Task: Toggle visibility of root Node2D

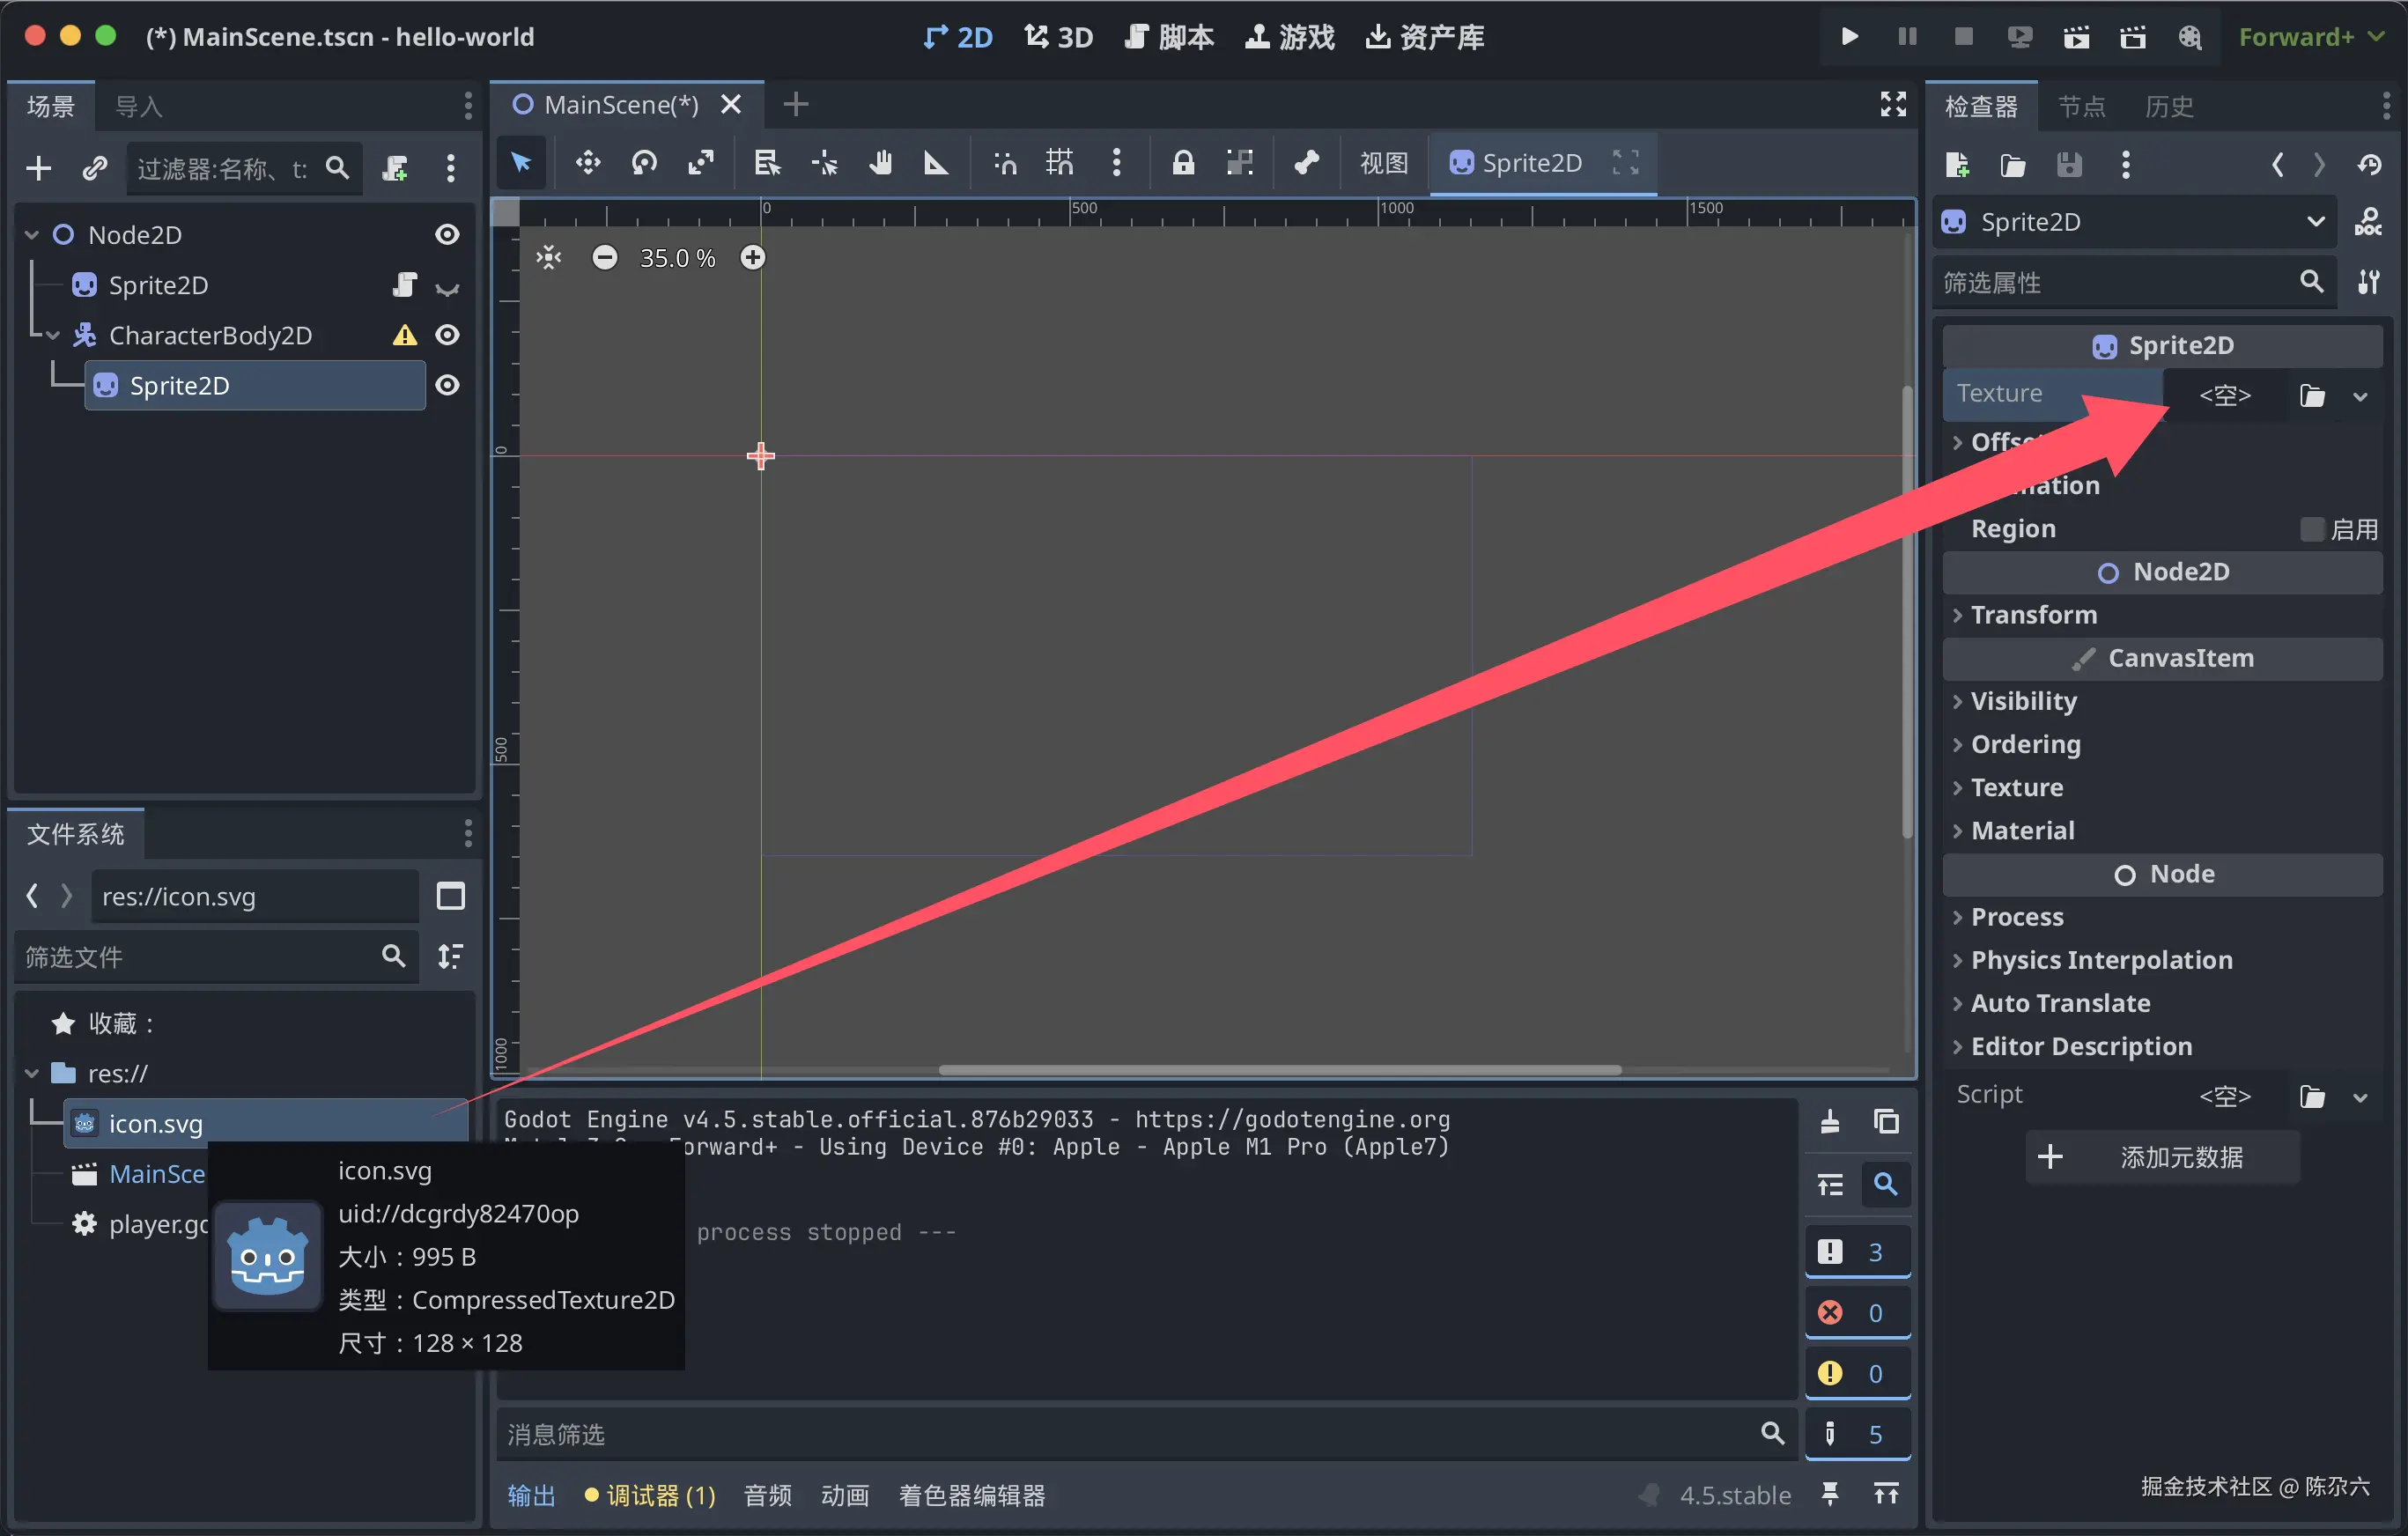Action: [x=448, y=234]
